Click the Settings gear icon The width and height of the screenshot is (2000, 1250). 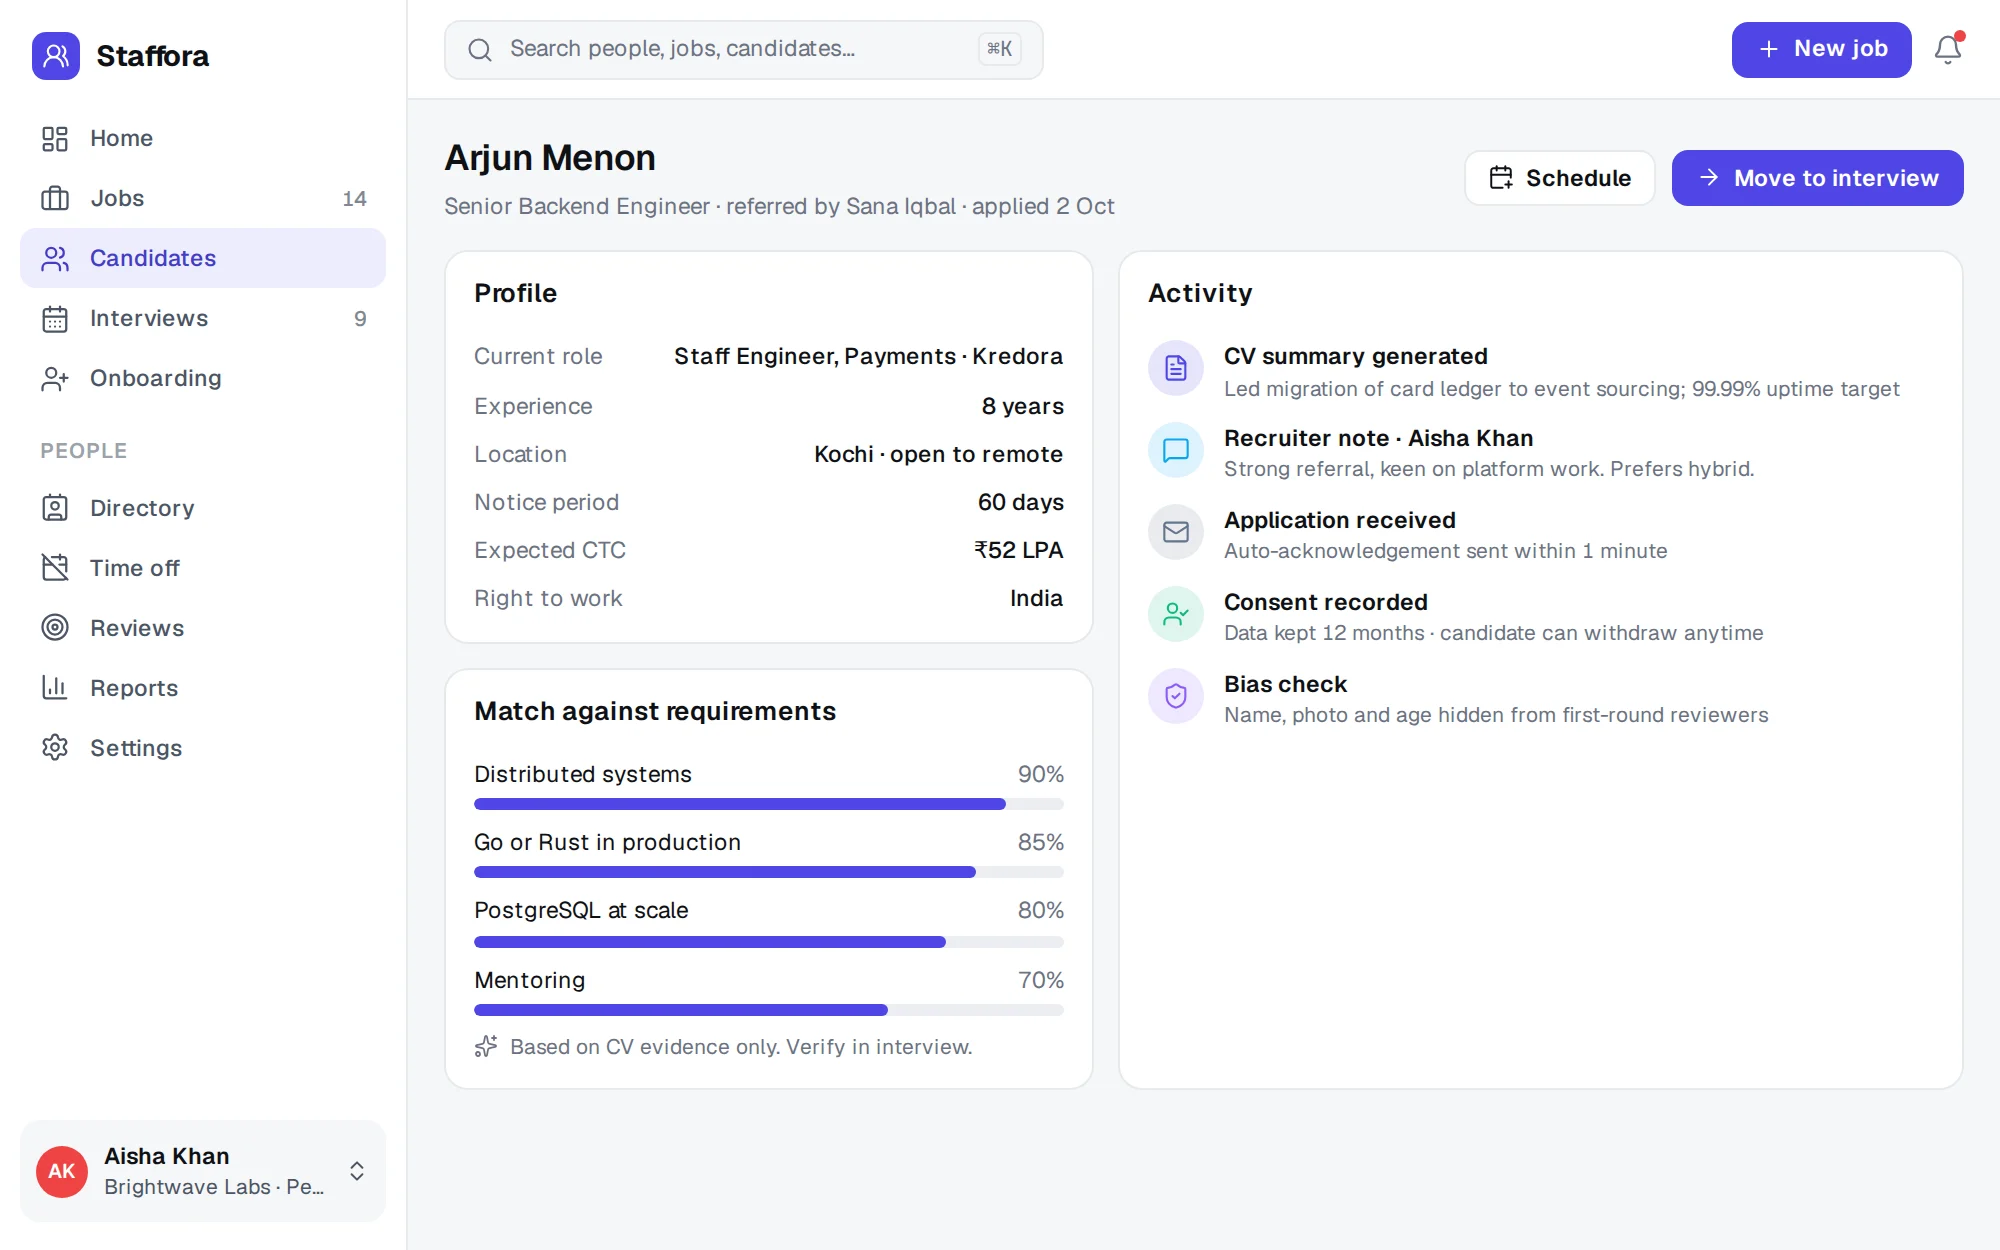click(55, 748)
